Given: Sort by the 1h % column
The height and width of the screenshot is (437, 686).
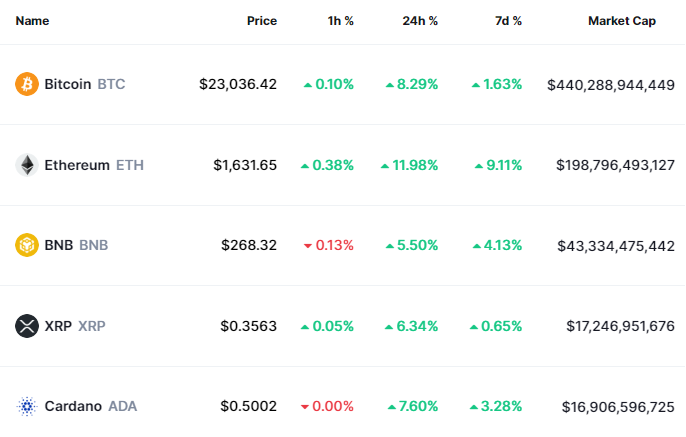Looking at the screenshot, I should click(340, 20).
